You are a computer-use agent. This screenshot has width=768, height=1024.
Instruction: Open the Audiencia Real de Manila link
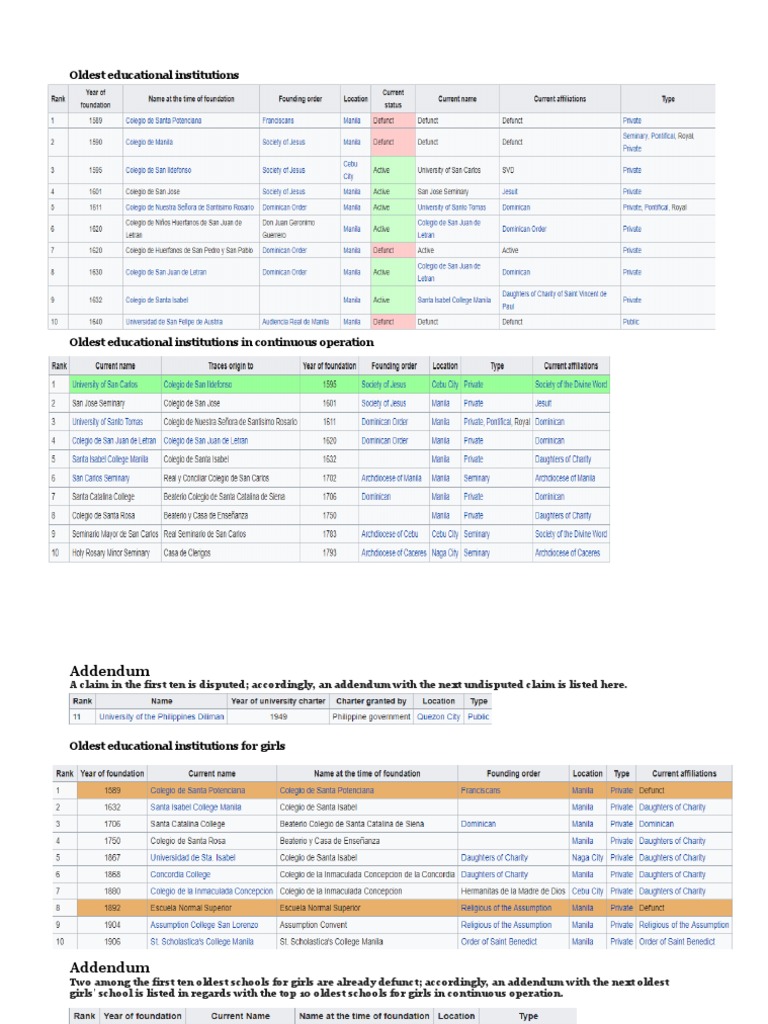click(295, 321)
